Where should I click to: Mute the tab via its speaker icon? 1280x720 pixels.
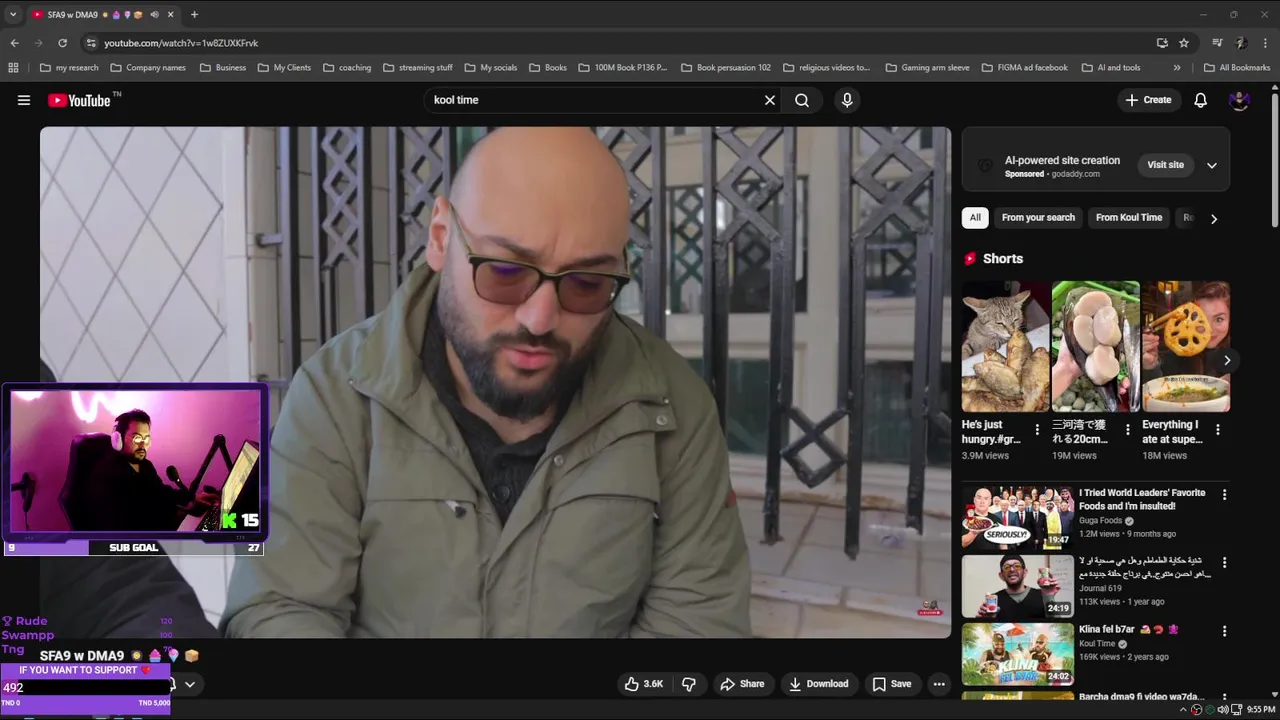pos(153,15)
